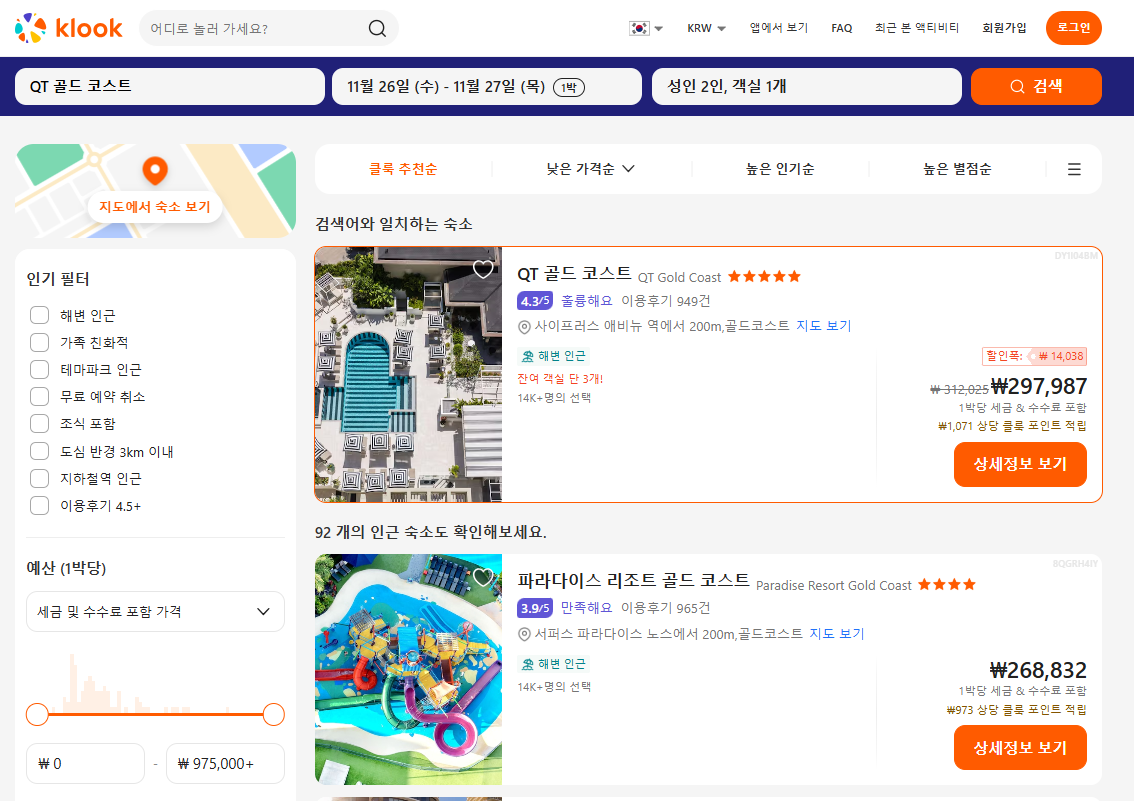Click the QT 골드 코스트 destination field
Viewport: 1134px width, 801px height.
click(x=170, y=86)
